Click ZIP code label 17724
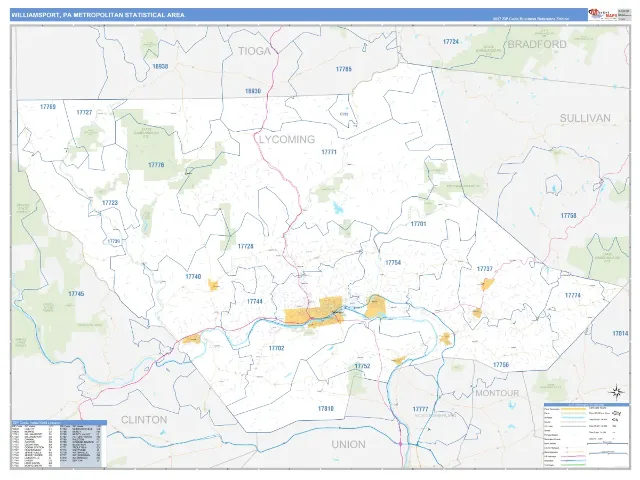This screenshot has width=640, height=480. click(x=451, y=42)
